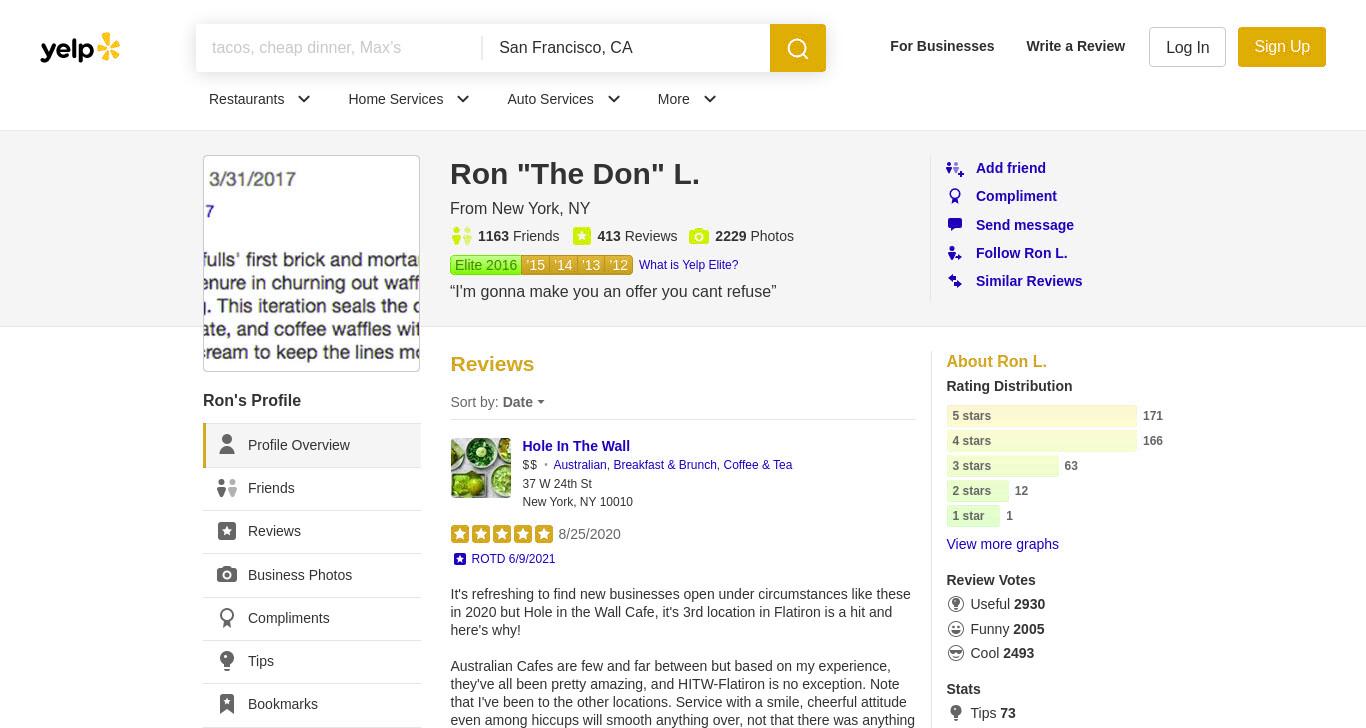
Task: Click the Compliments sidebar icon
Action: pos(227,618)
